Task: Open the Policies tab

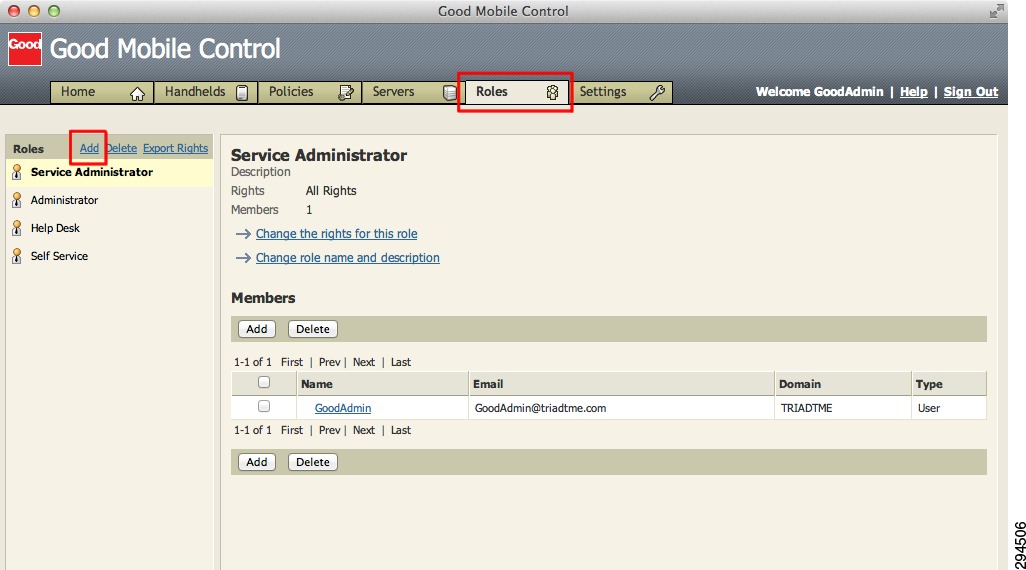Action: tap(310, 92)
